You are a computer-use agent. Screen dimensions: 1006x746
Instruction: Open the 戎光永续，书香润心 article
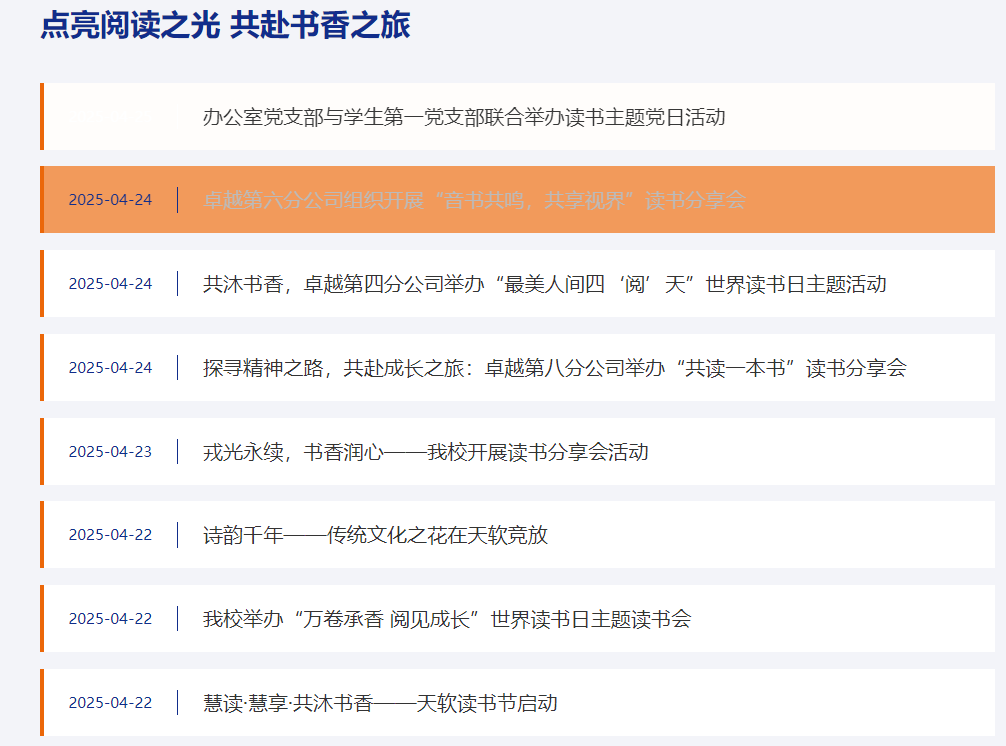click(425, 452)
